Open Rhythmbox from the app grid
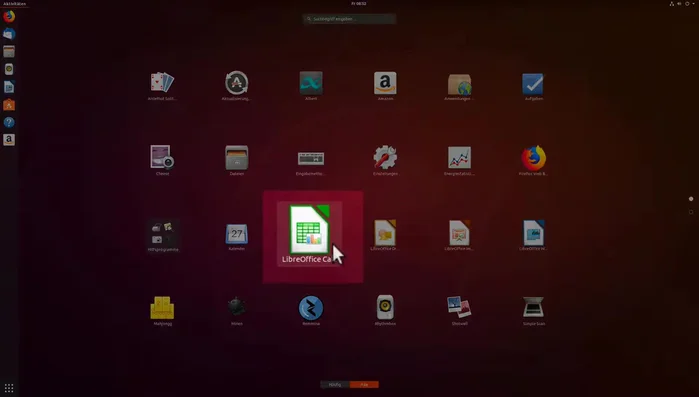Viewport: 699px width, 397px height. pos(385,311)
